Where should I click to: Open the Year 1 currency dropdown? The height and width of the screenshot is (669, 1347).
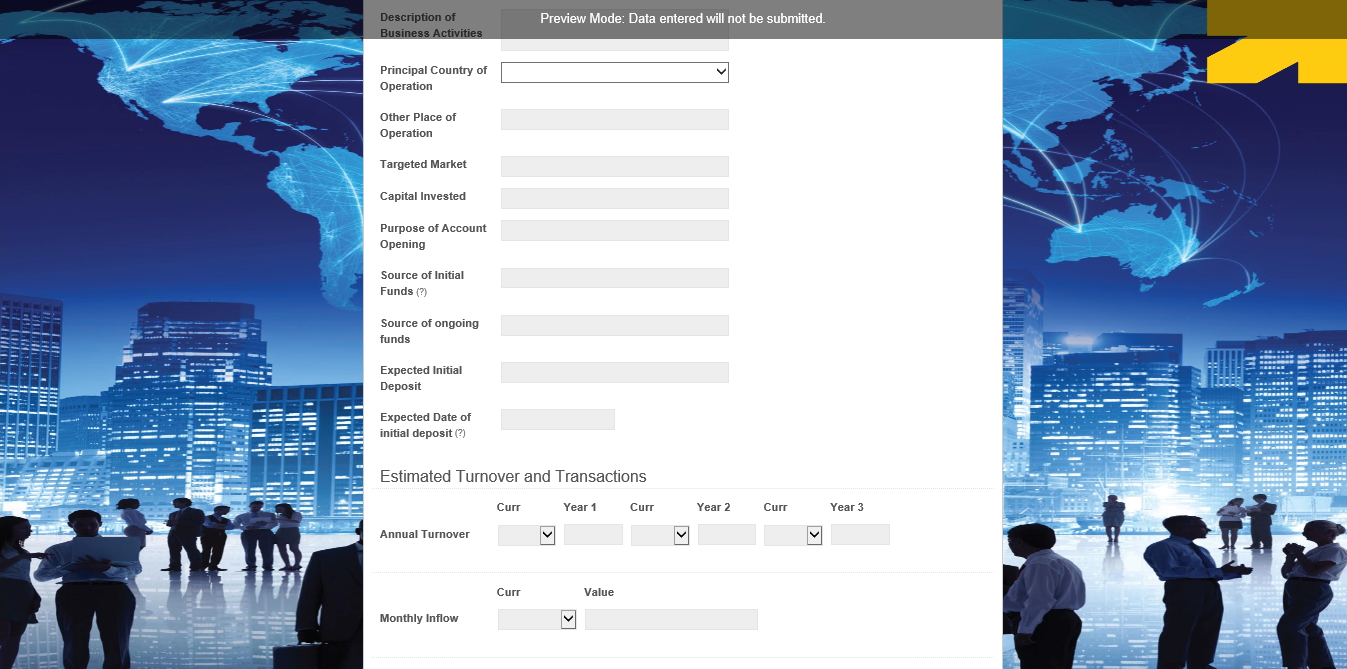[x=526, y=535]
